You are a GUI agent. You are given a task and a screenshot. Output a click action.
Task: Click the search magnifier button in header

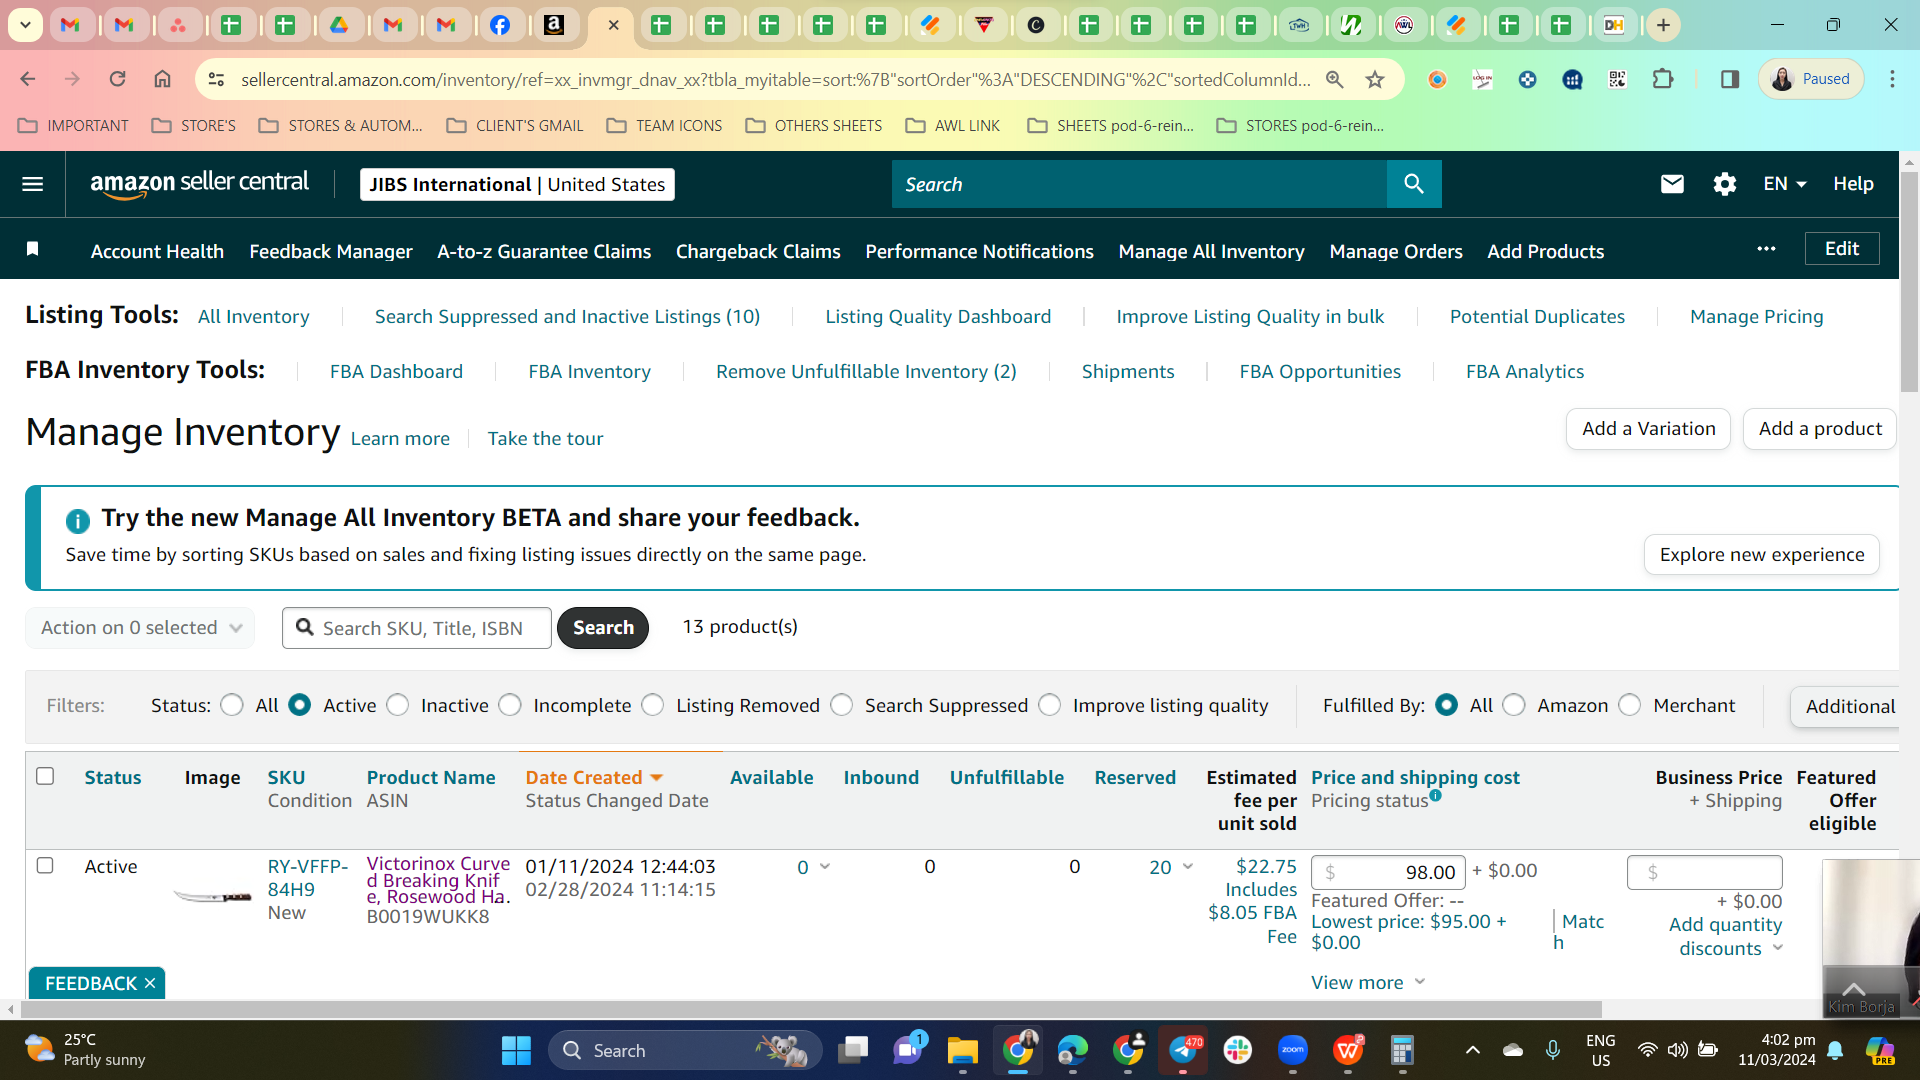(x=1414, y=184)
